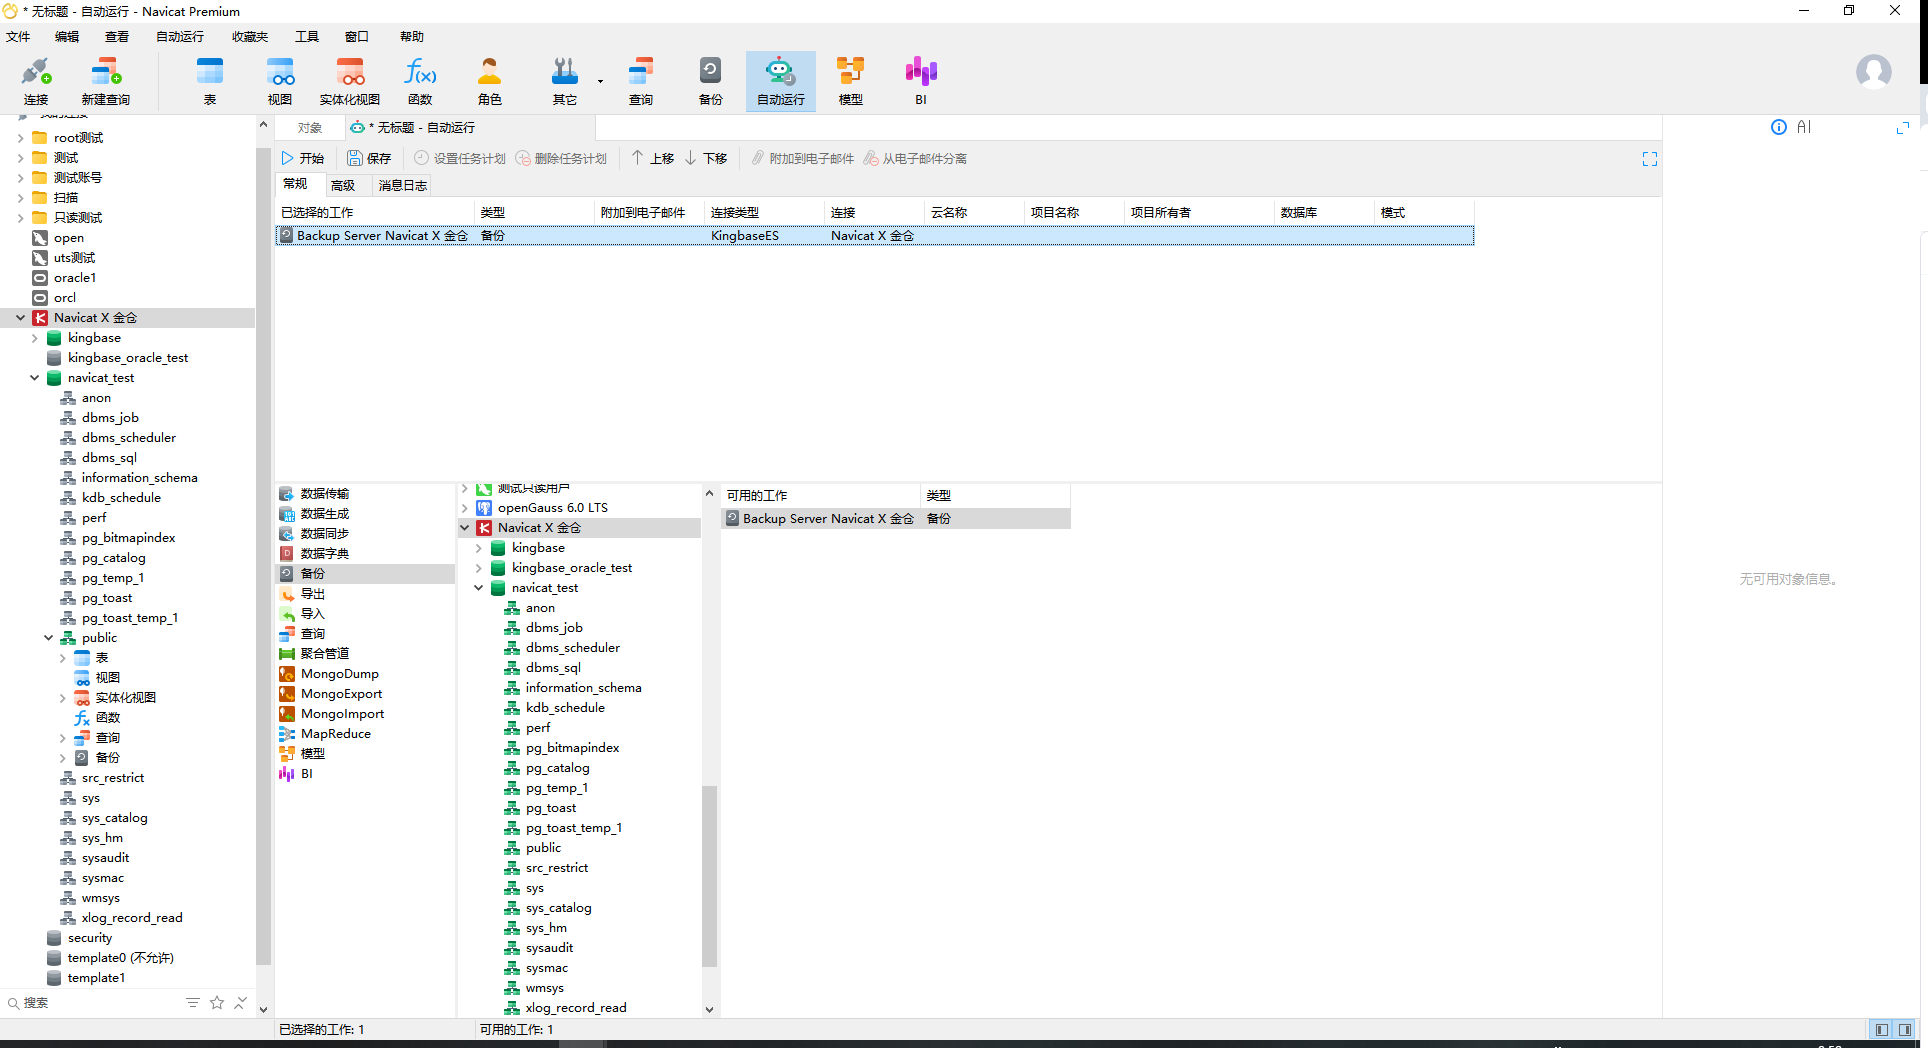Open the 模型 icon in the main toolbar
The image size is (1928, 1048).
click(851, 81)
